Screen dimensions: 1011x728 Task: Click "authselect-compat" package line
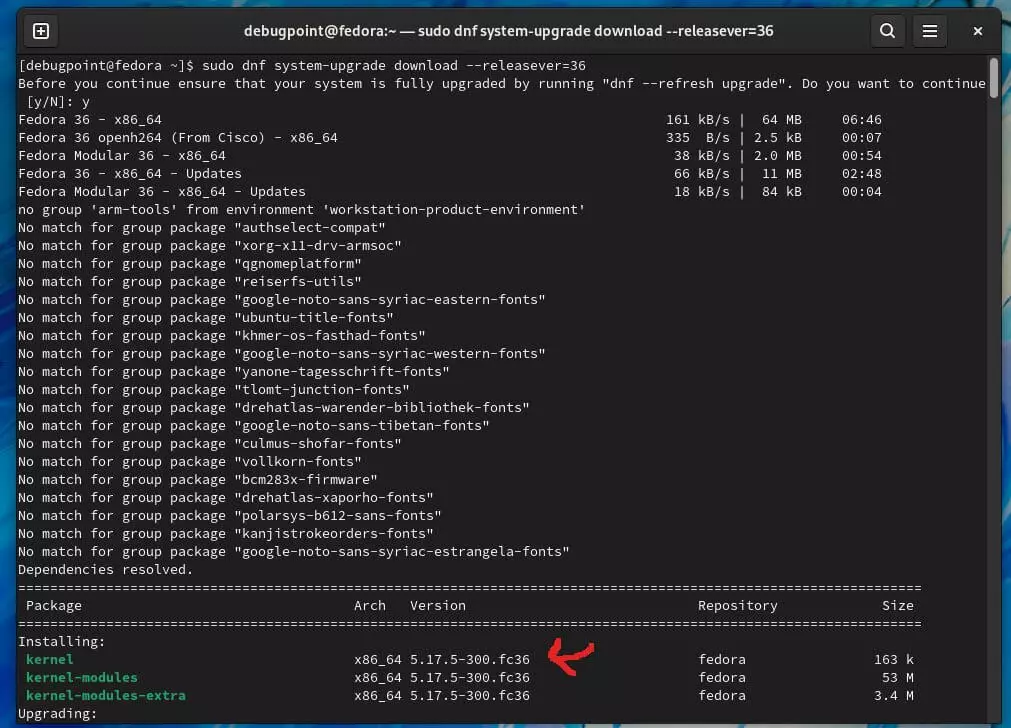[202, 228]
